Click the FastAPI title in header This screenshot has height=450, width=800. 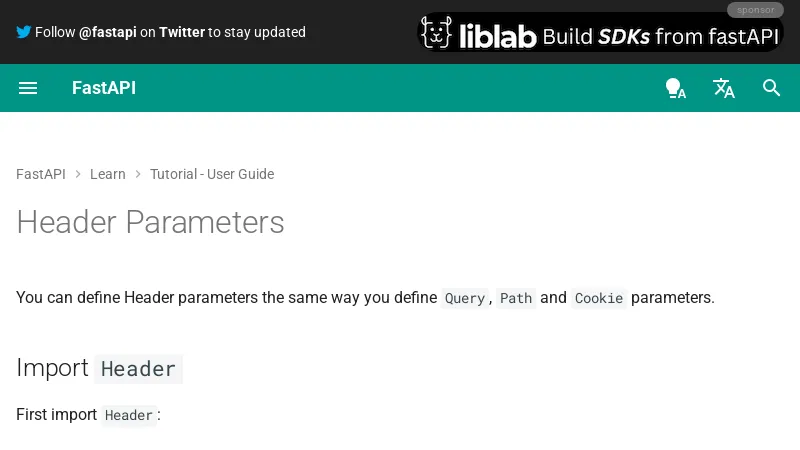(104, 88)
